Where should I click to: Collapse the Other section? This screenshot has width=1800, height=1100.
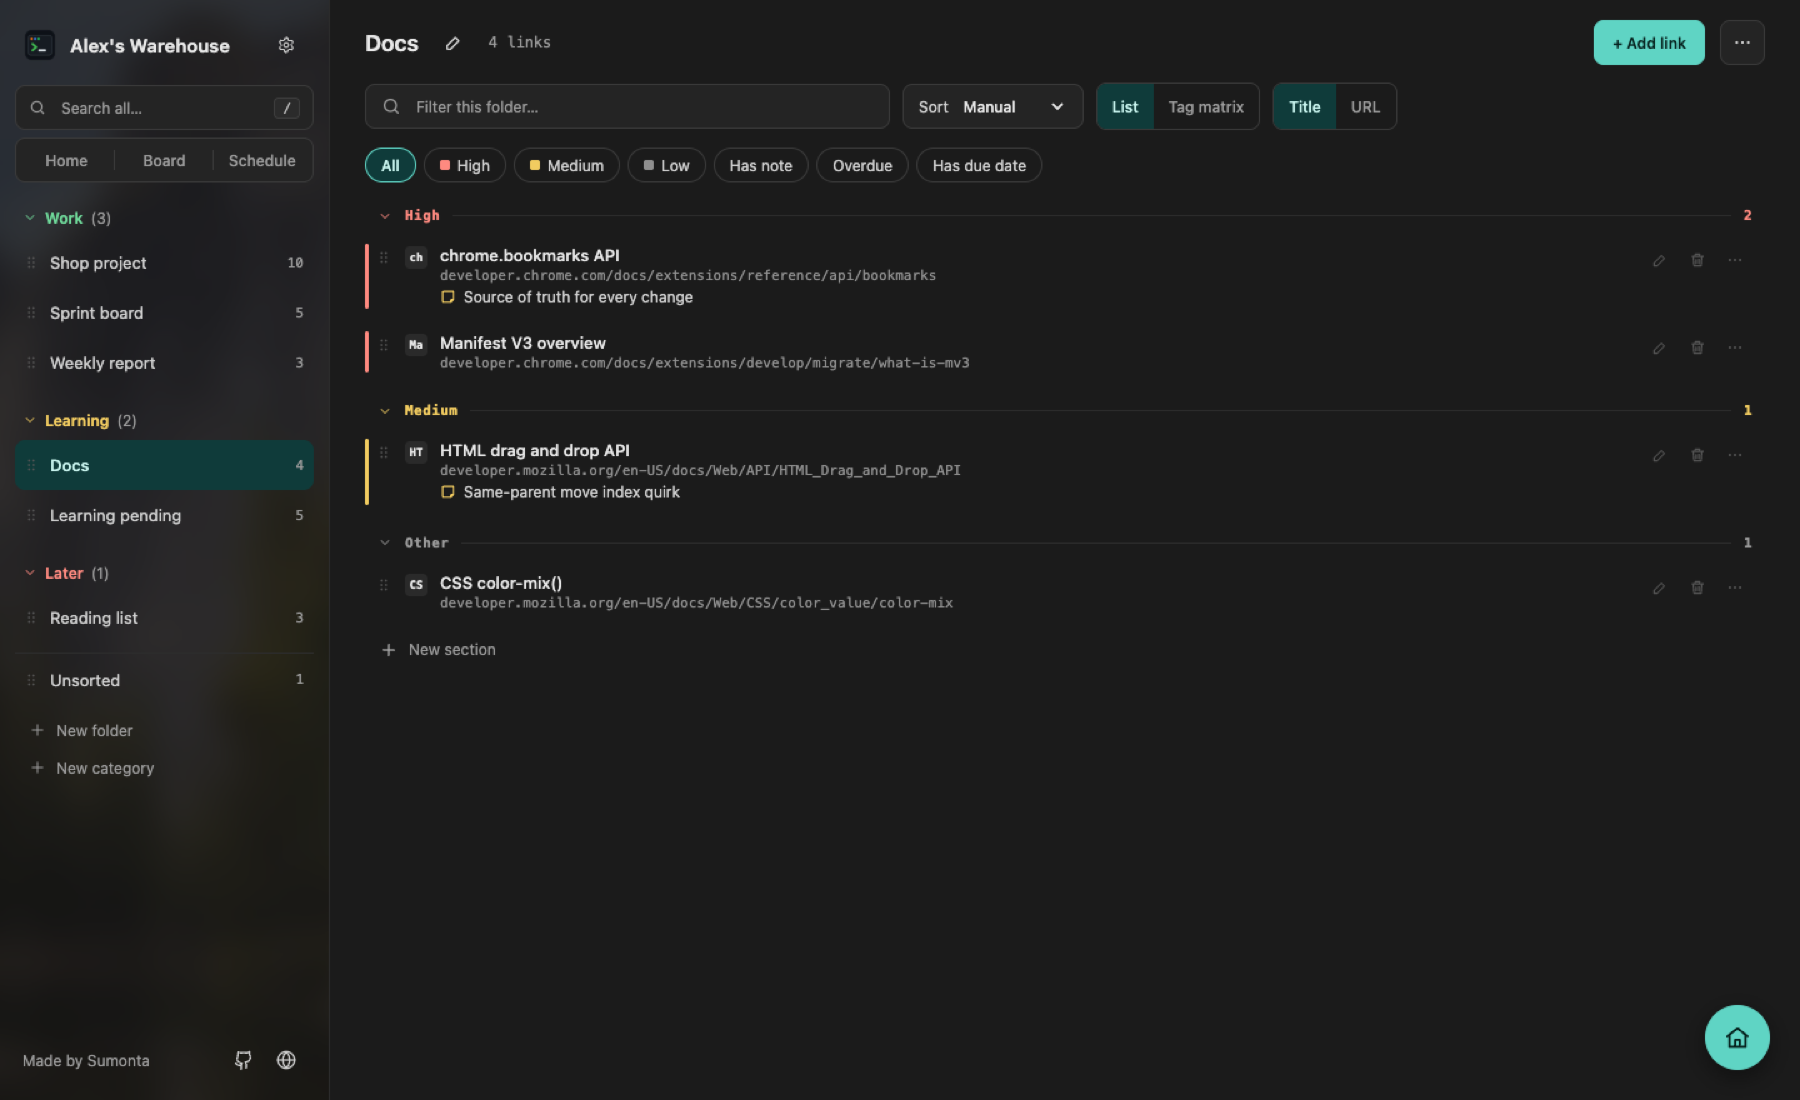click(385, 543)
